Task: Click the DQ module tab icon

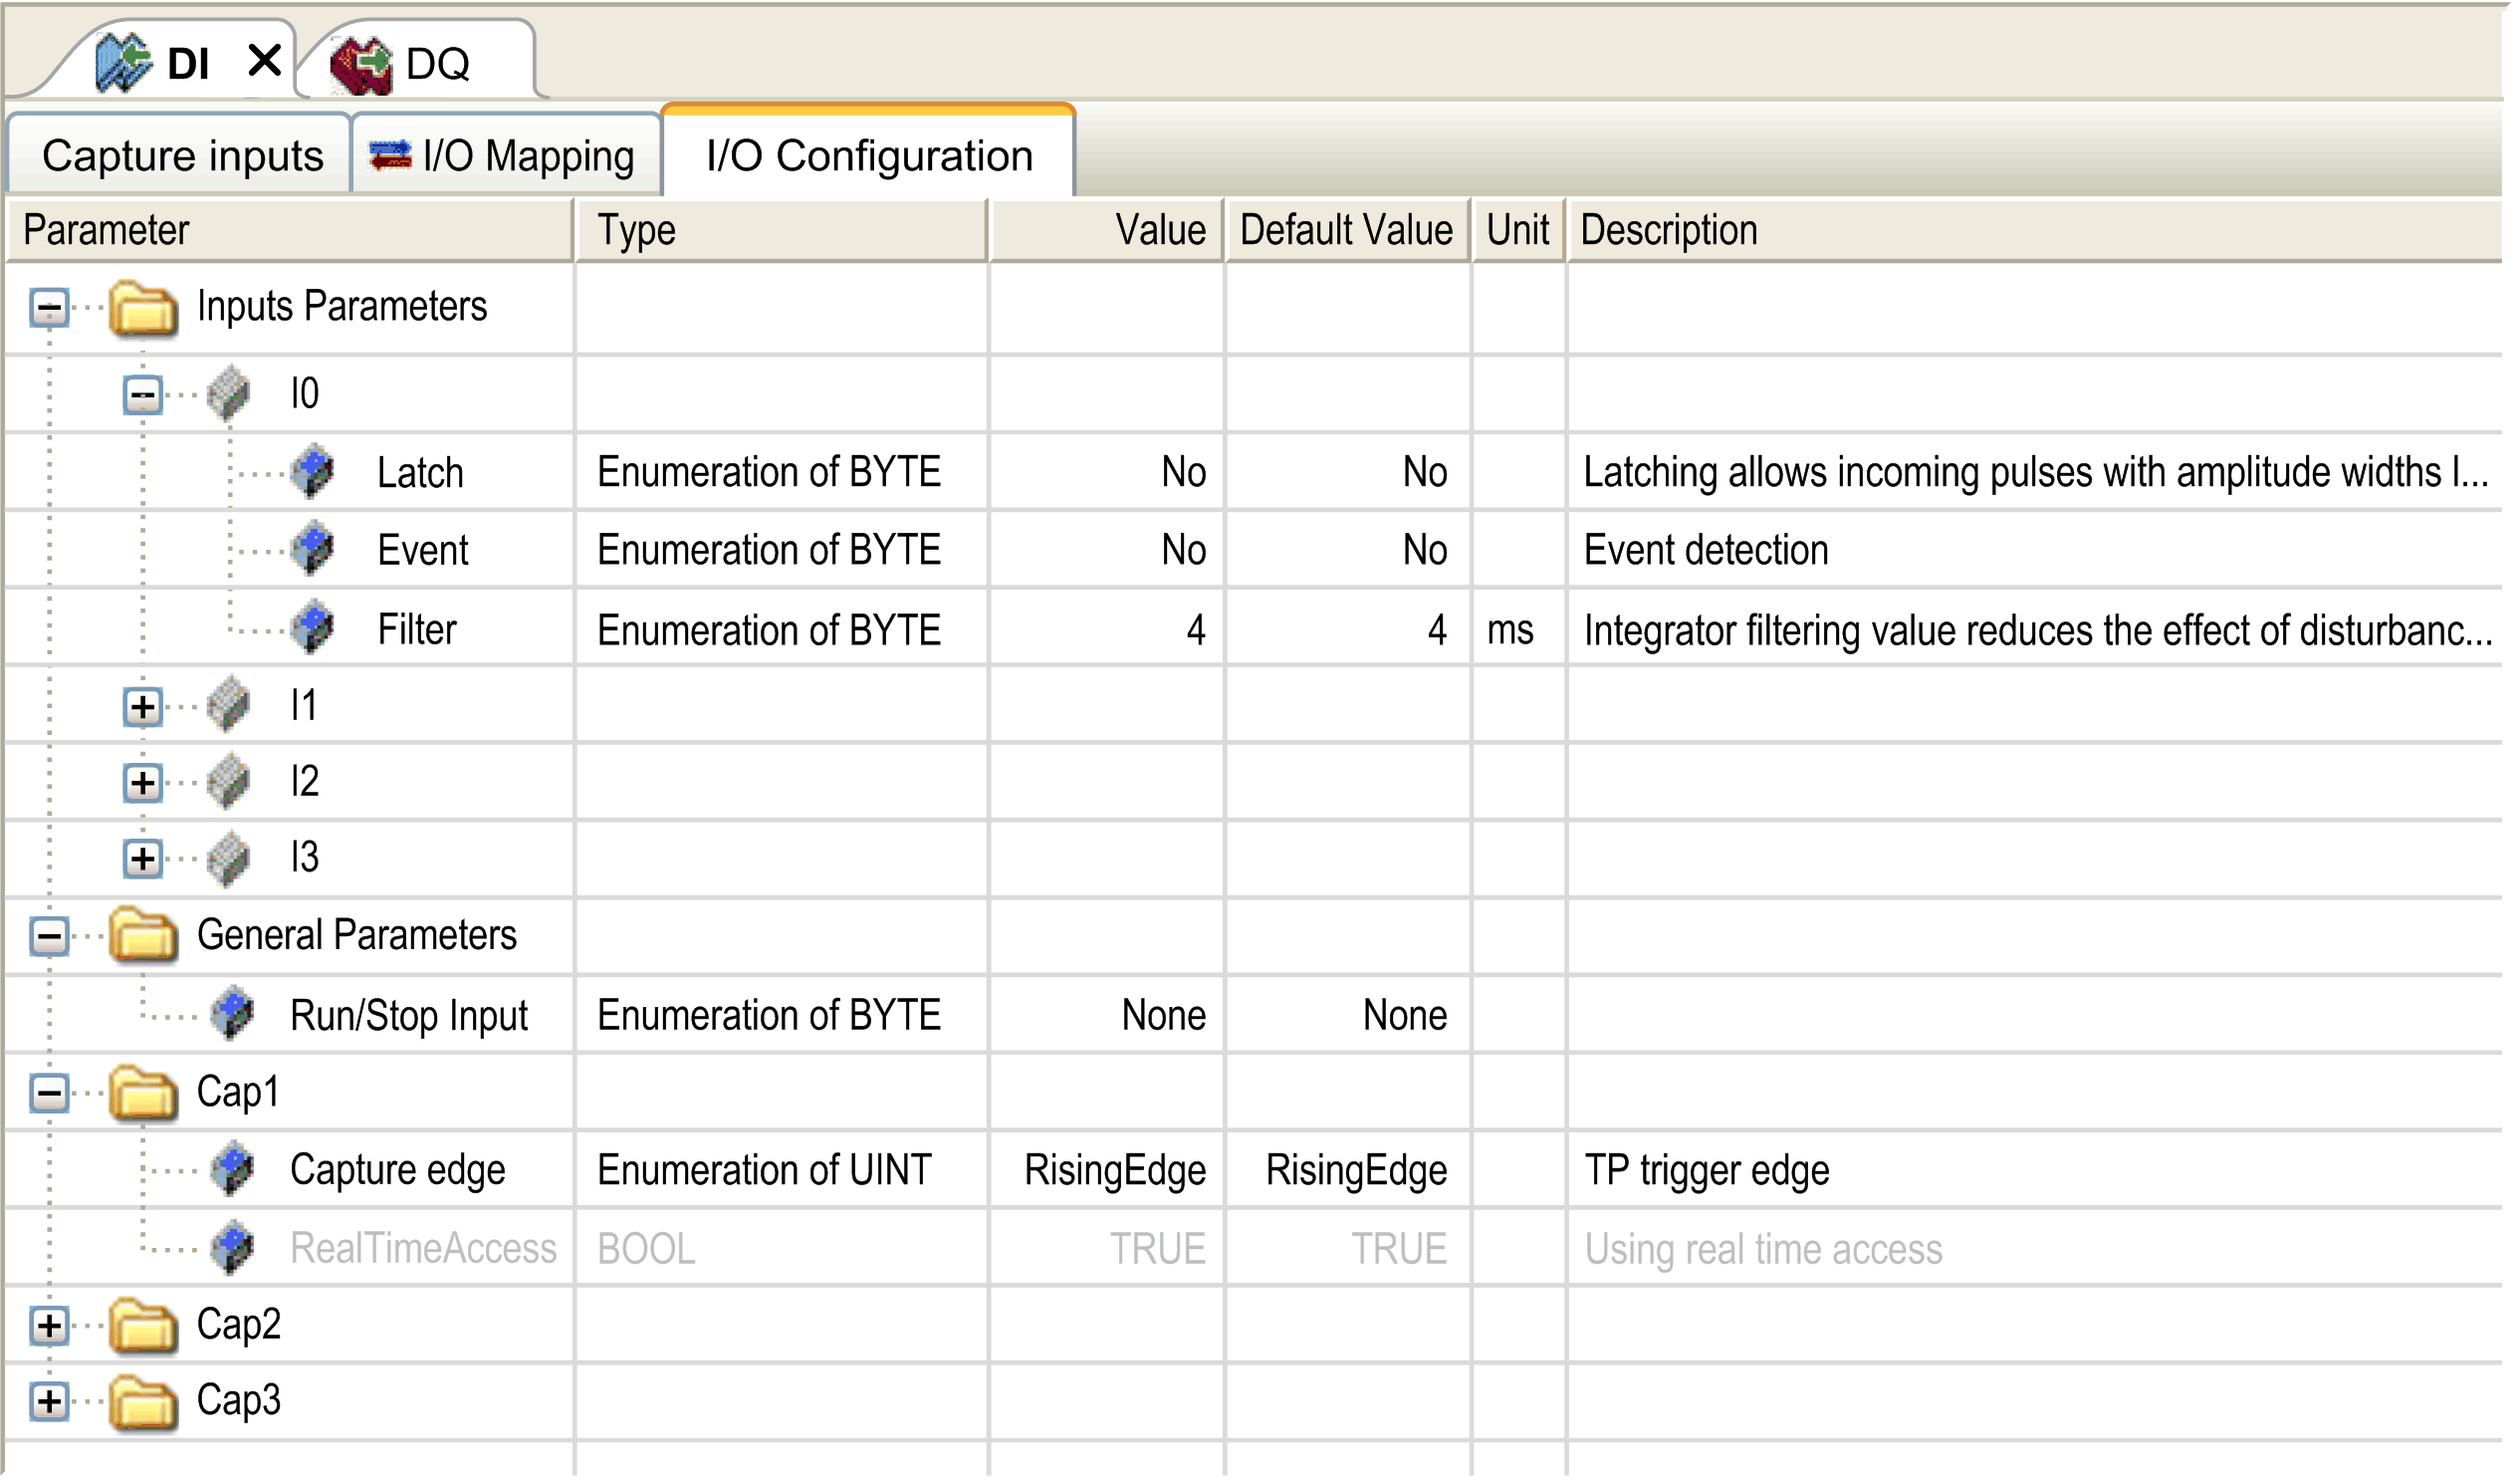Action: (361, 65)
